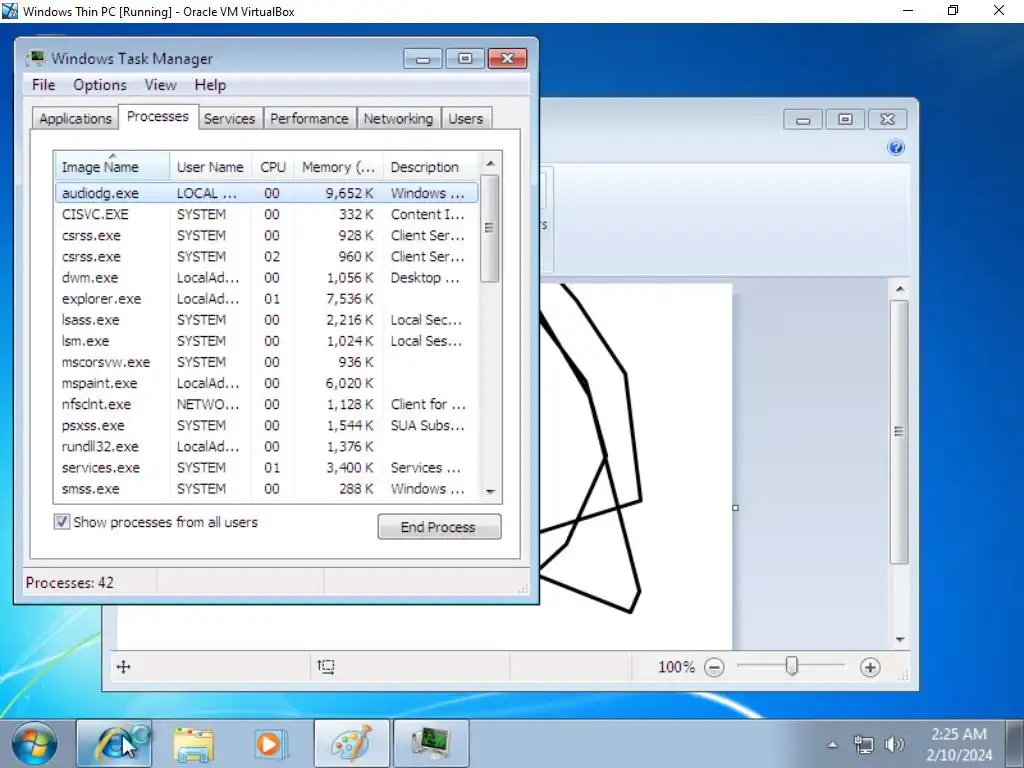Select the CISVC.EXE process row
The width and height of the screenshot is (1024, 768).
point(266,214)
